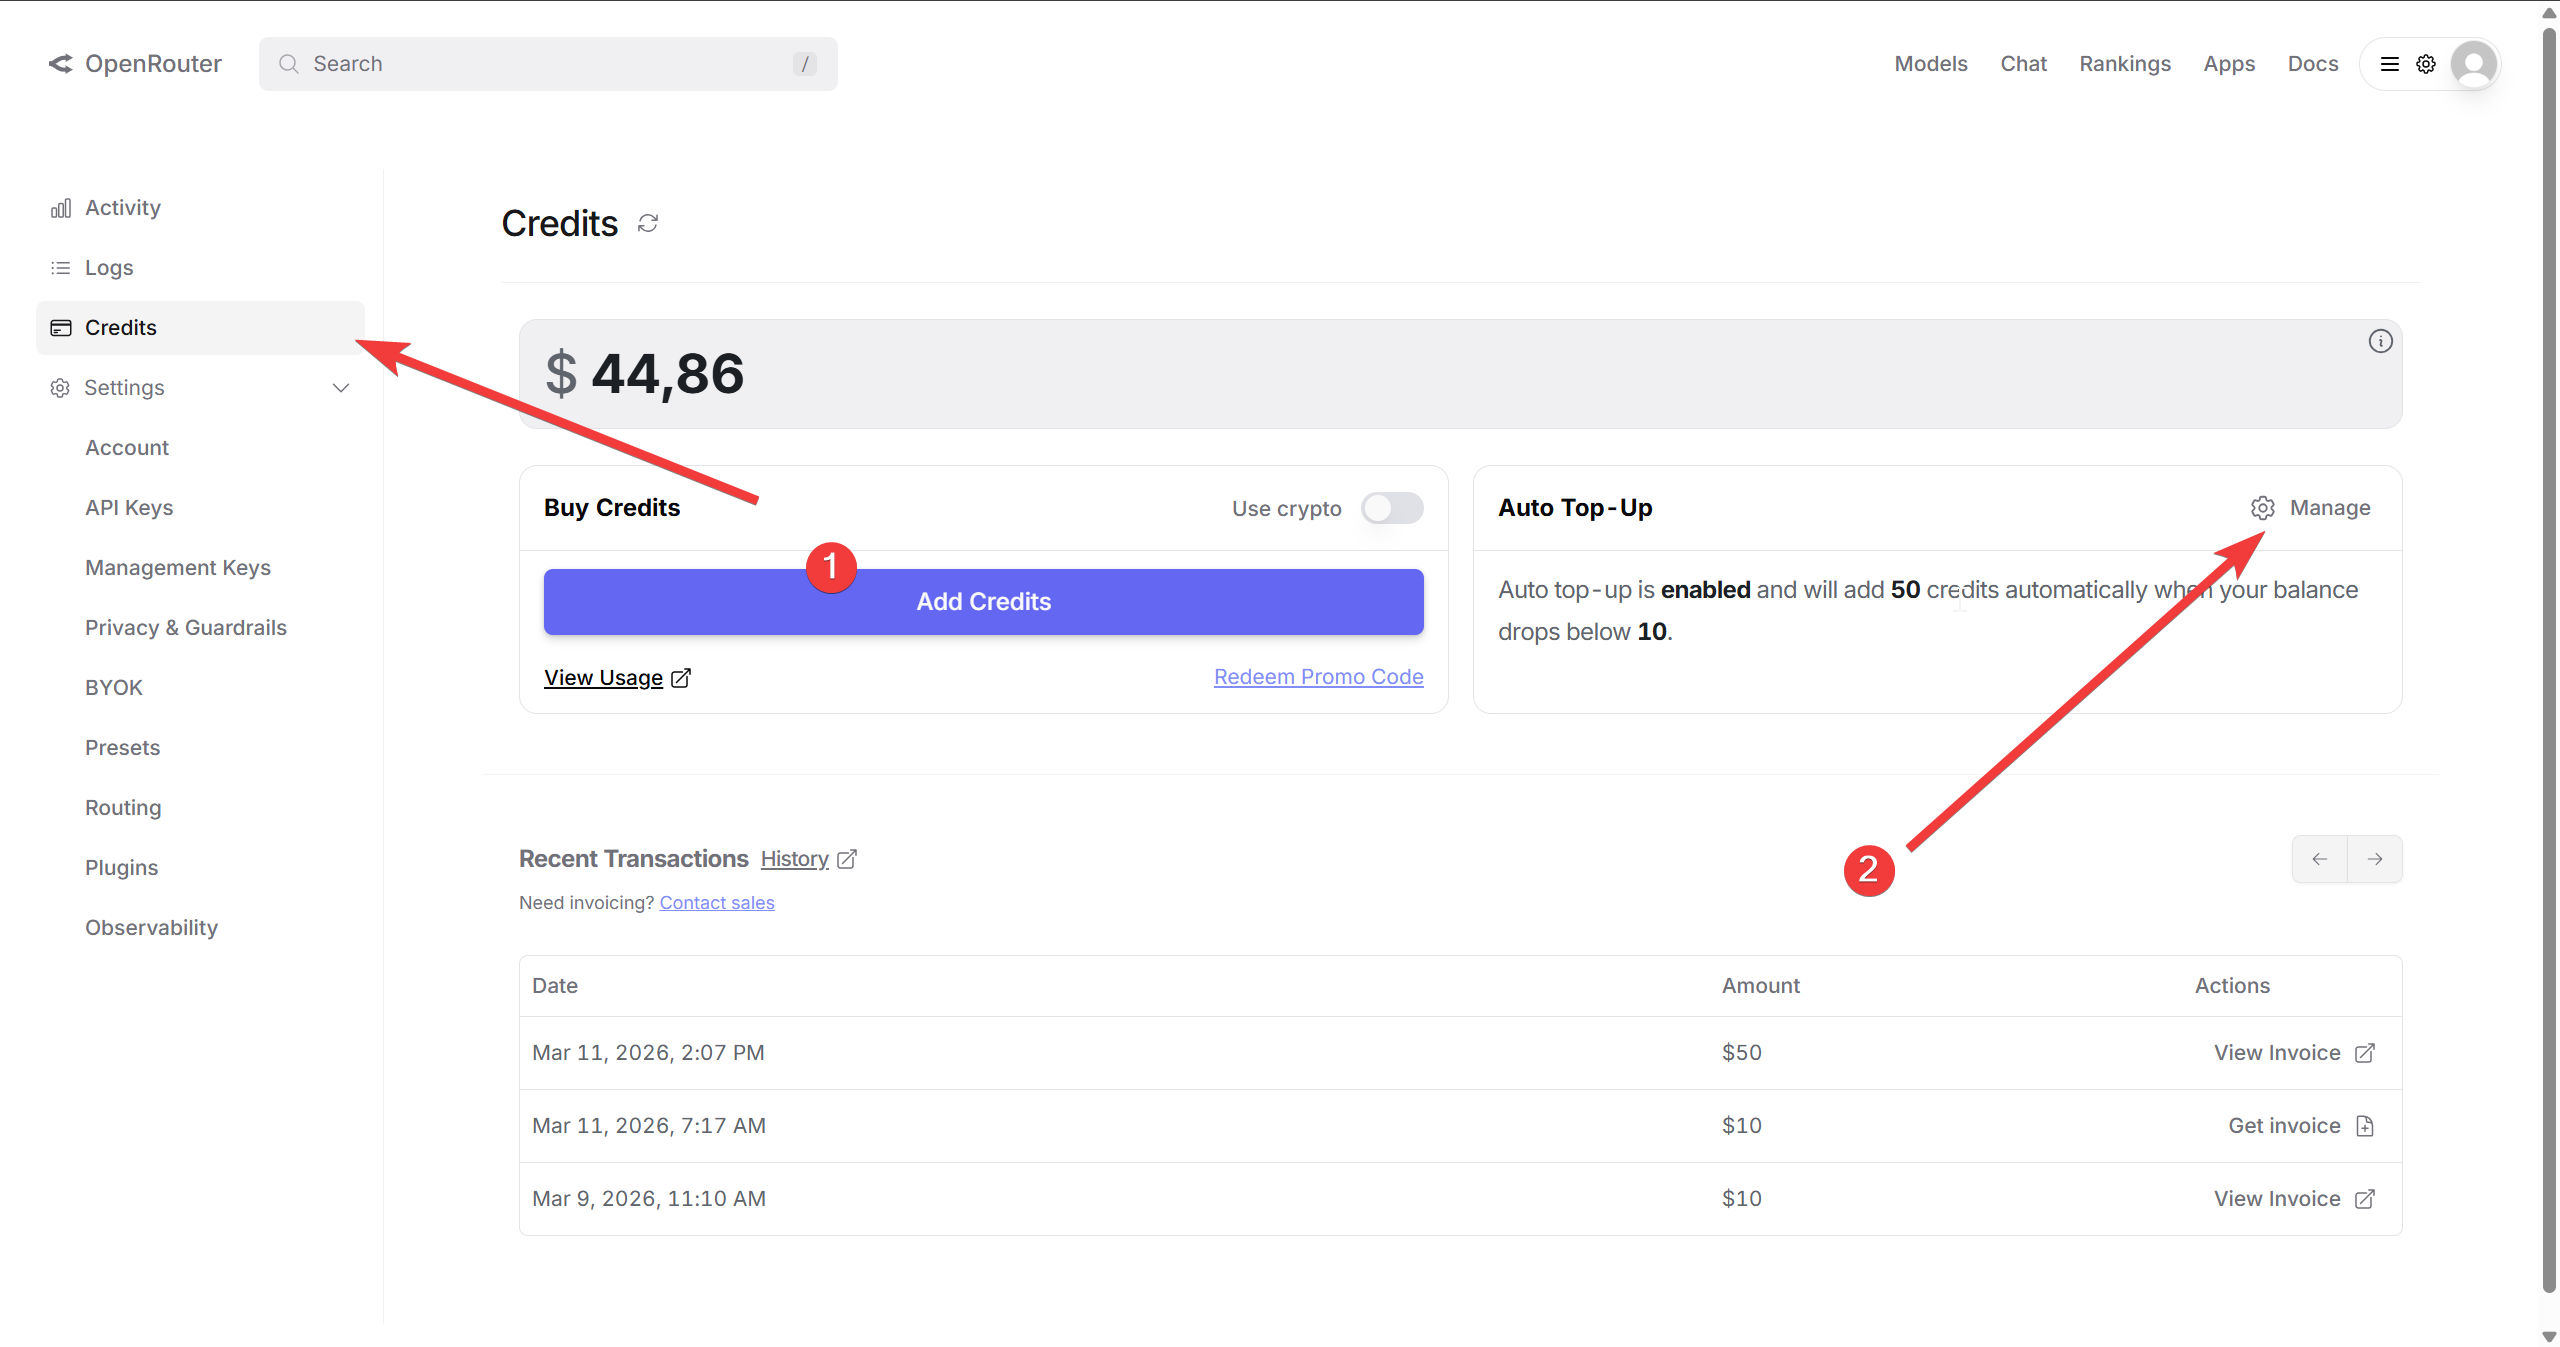Open Observability settings page
Image resolution: width=2560 pixels, height=1347 pixels.
[x=151, y=928]
